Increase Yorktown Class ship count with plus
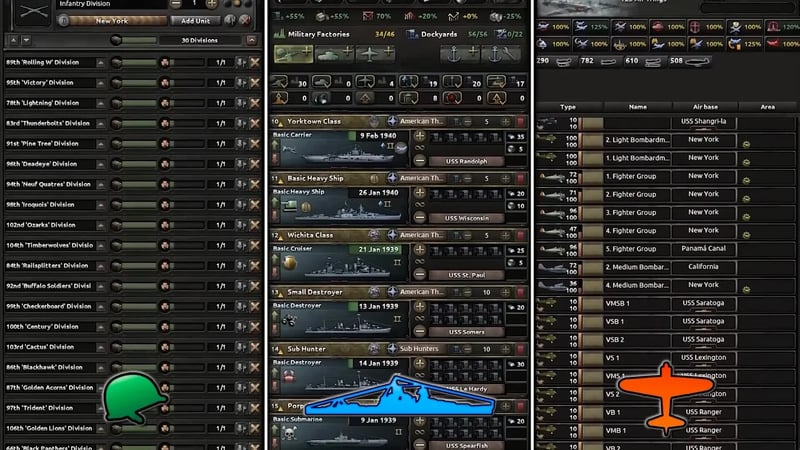The image size is (800, 450). coord(505,122)
